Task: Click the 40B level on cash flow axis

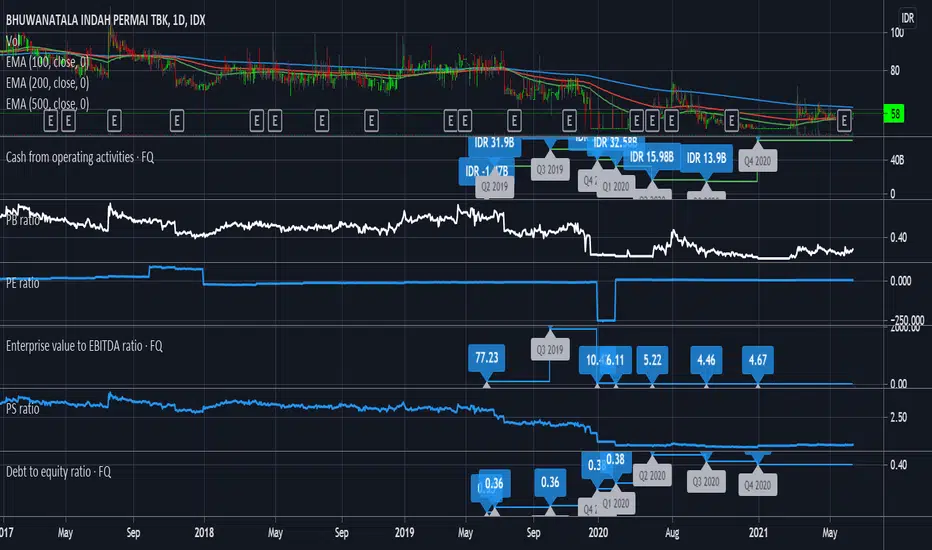Action: pos(897,160)
